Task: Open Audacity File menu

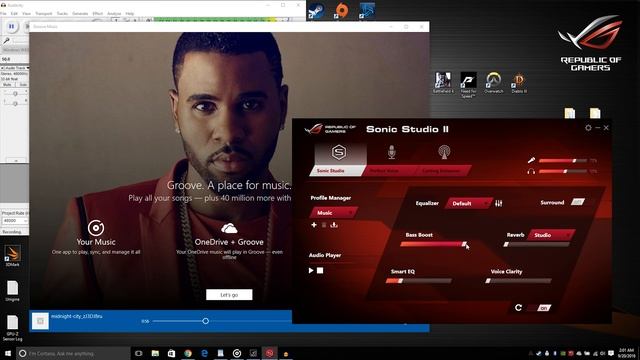Action: [3, 13]
